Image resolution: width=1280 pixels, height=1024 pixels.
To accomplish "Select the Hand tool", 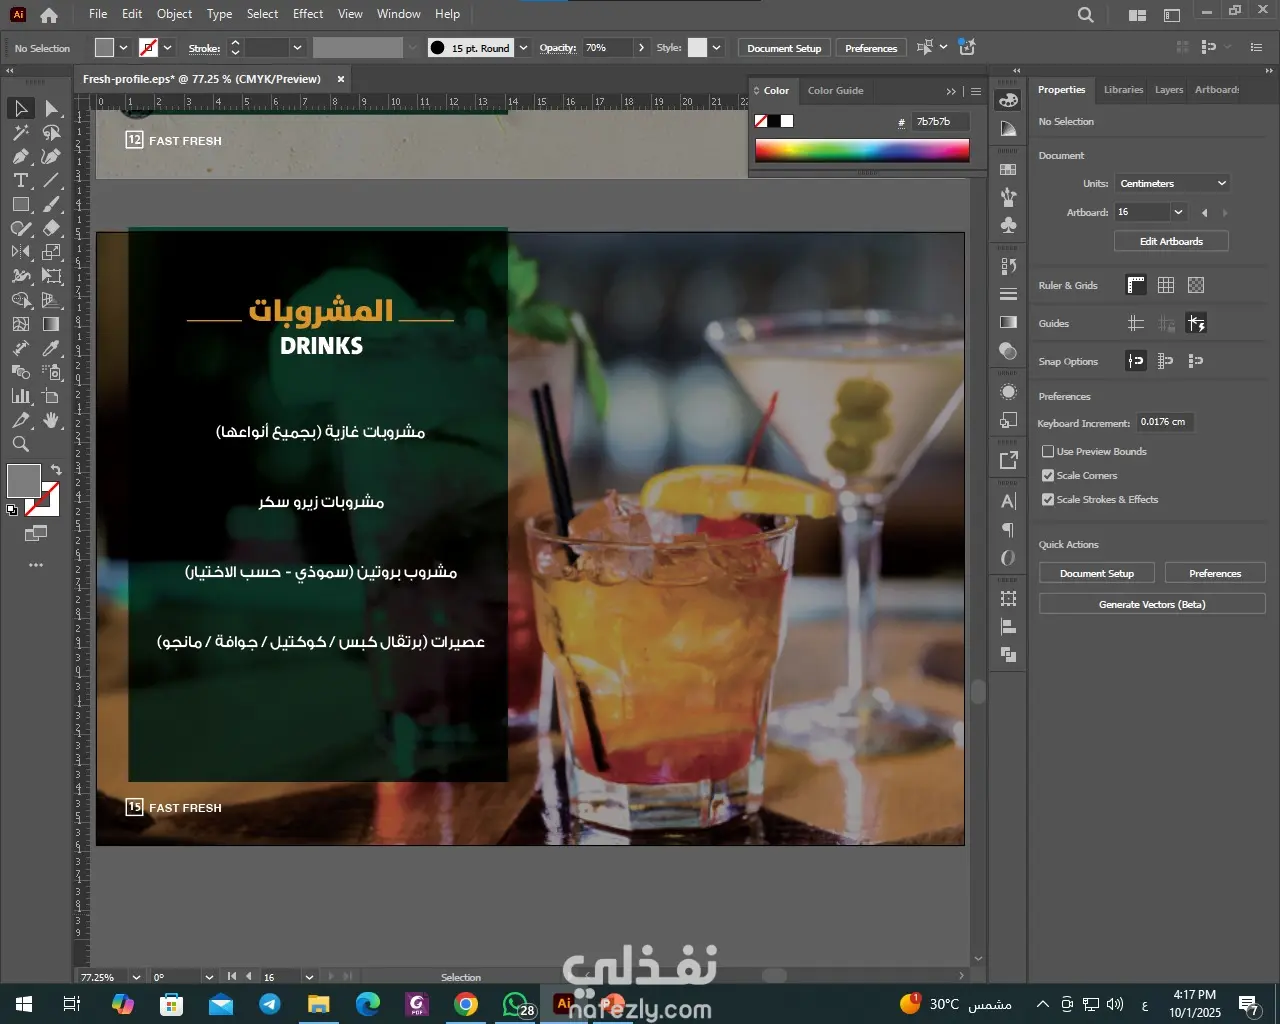I will click(x=52, y=421).
